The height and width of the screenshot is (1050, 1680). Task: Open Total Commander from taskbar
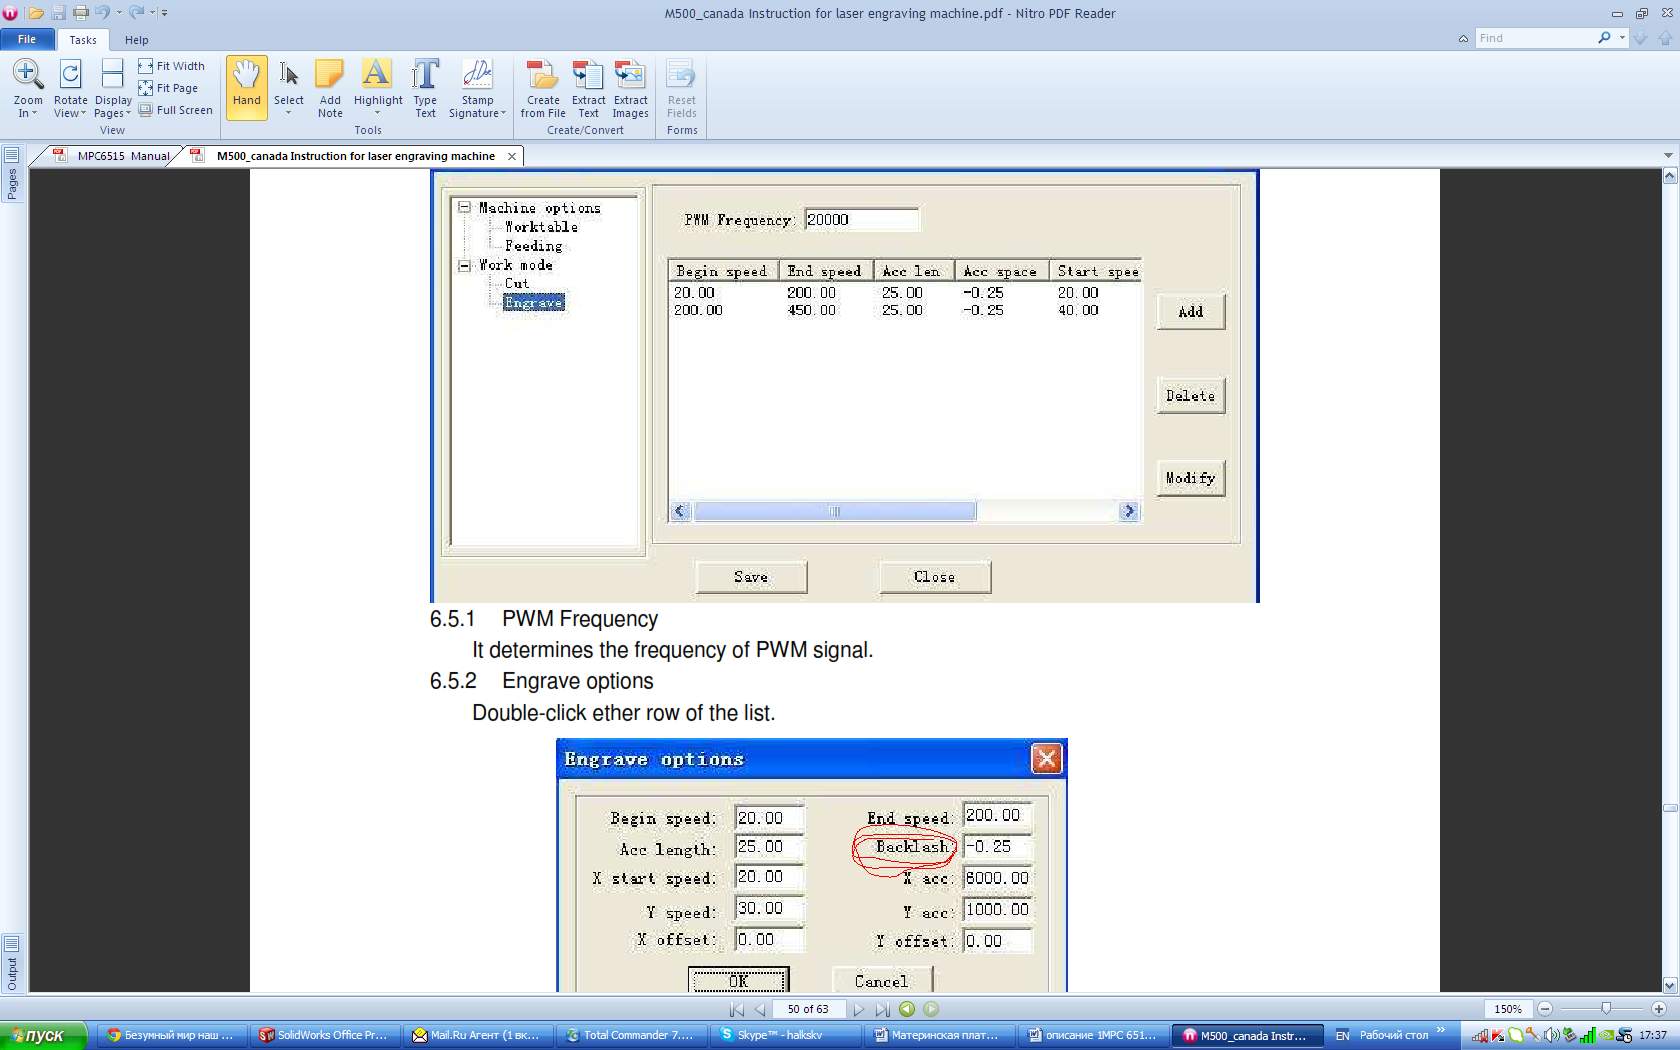(629, 1035)
